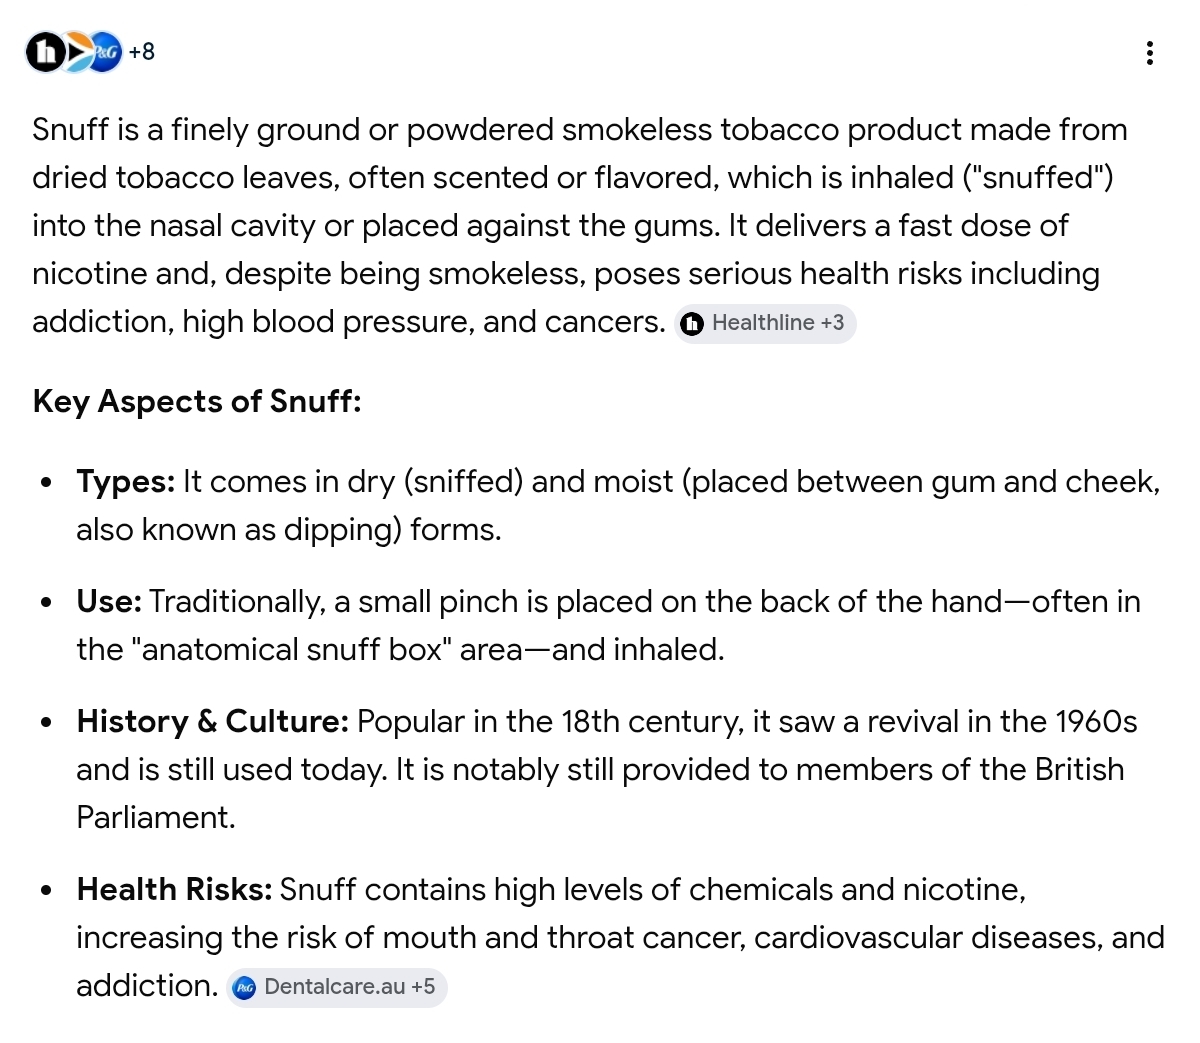Click the "Key Aspects of Snuff:" heading
The height and width of the screenshot is (1043, 1200).
tap(197, 402)
